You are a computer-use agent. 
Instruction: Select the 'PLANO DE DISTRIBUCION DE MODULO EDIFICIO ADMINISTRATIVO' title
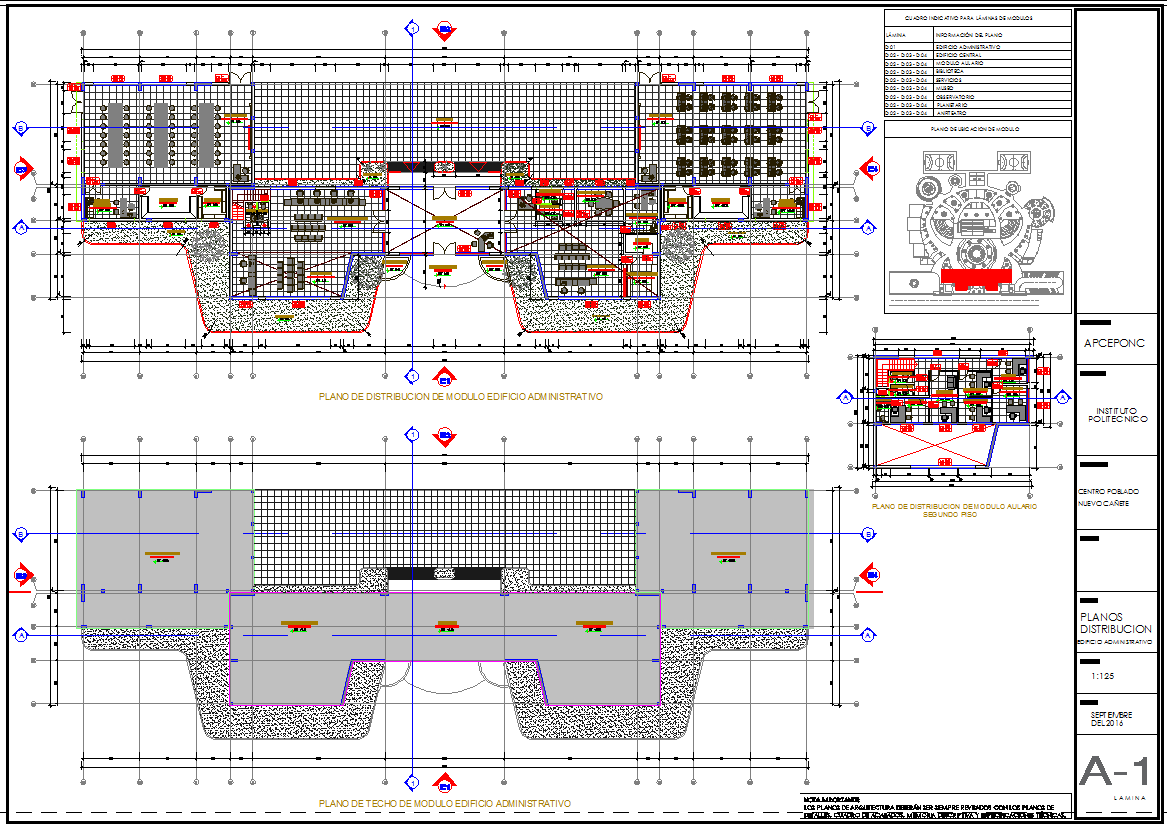point(460,397)
